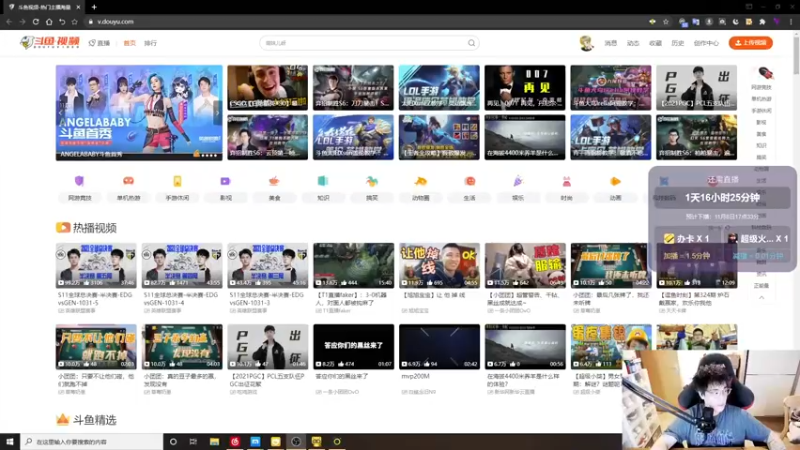
Task: Select the 娱乐 party category icon
Action: tap(518, 181)
